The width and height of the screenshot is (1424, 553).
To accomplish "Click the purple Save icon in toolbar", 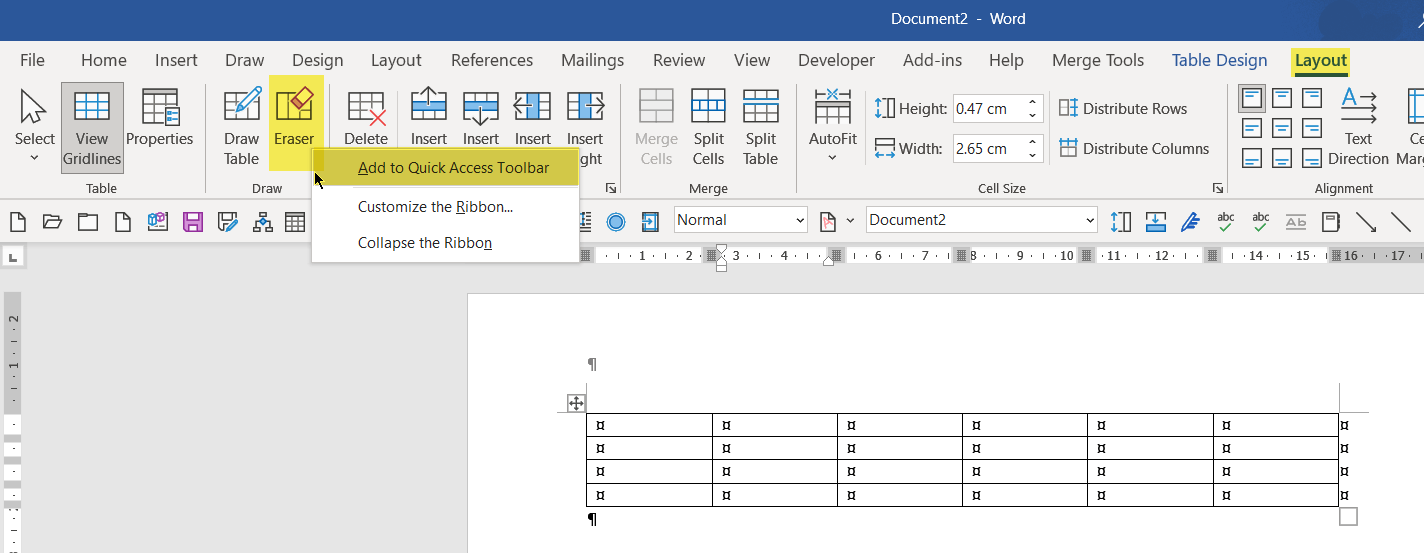I will click(193, 221).
